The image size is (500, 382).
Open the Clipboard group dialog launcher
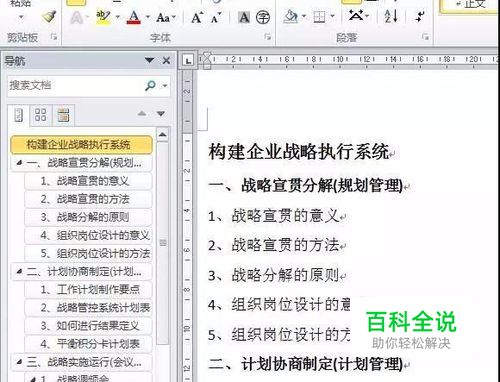[x=53, y=37]
